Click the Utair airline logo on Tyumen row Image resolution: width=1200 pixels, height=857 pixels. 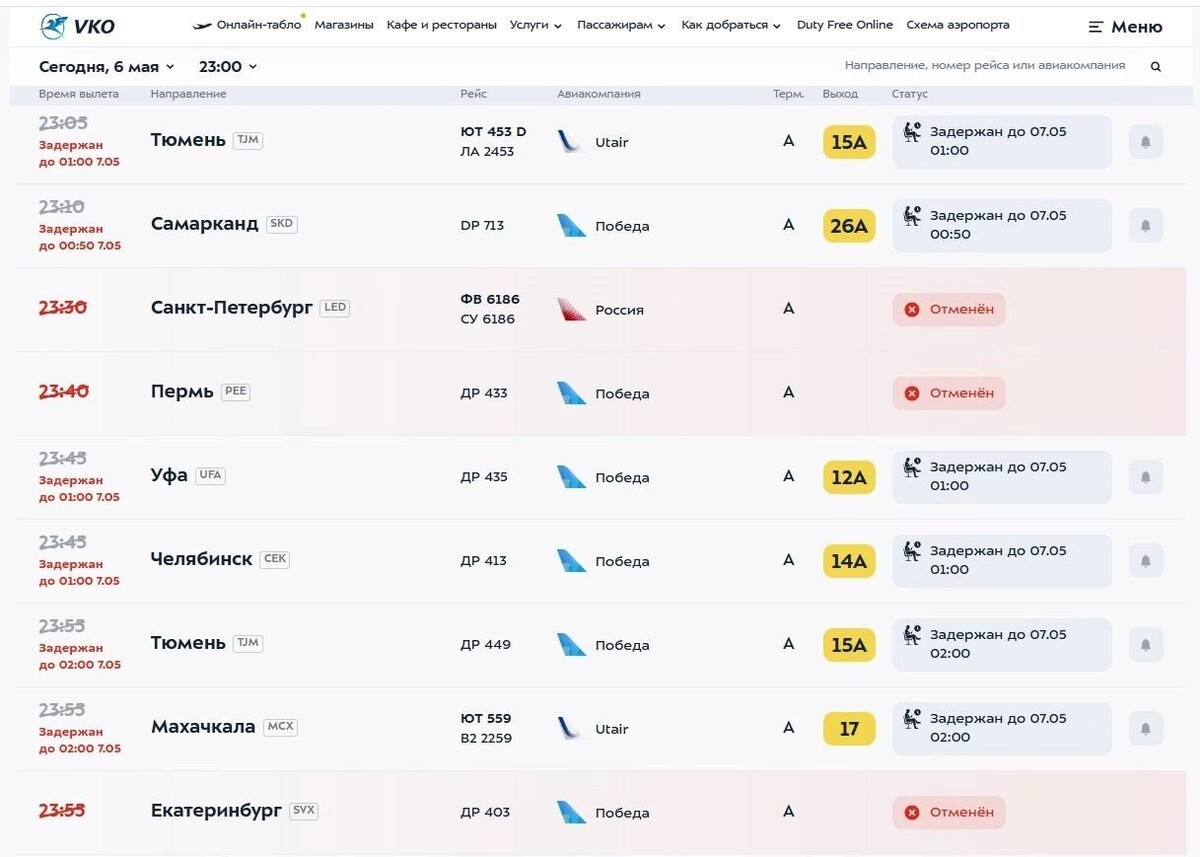coord(570,142)
